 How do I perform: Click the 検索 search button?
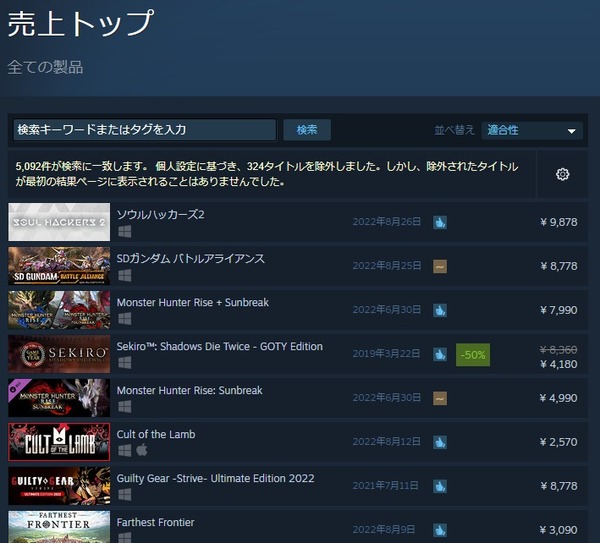pos(307,130)
